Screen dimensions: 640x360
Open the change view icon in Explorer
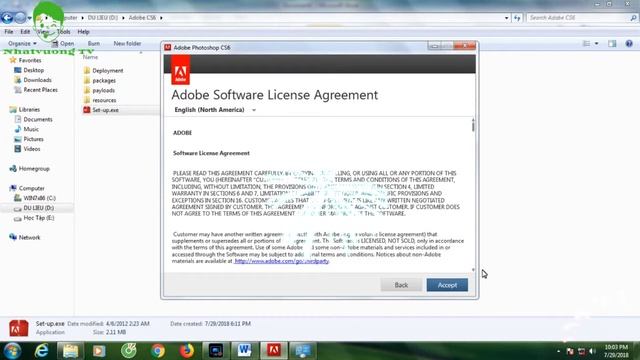pyautogui.click(x=586, y=43)
